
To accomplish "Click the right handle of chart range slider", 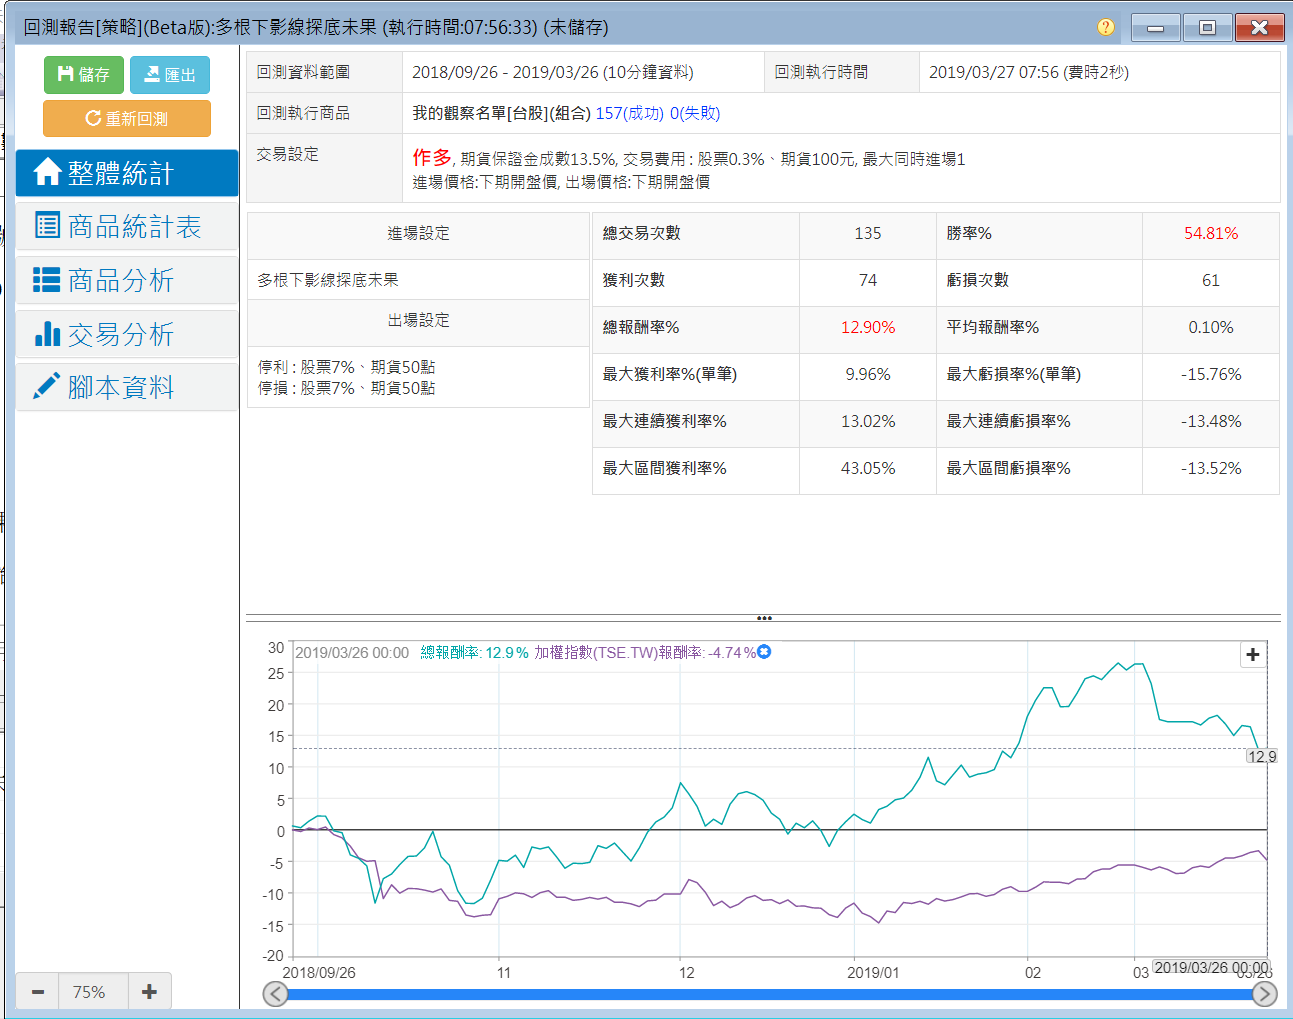I will pyautogui.click(x=1264, y=994).
